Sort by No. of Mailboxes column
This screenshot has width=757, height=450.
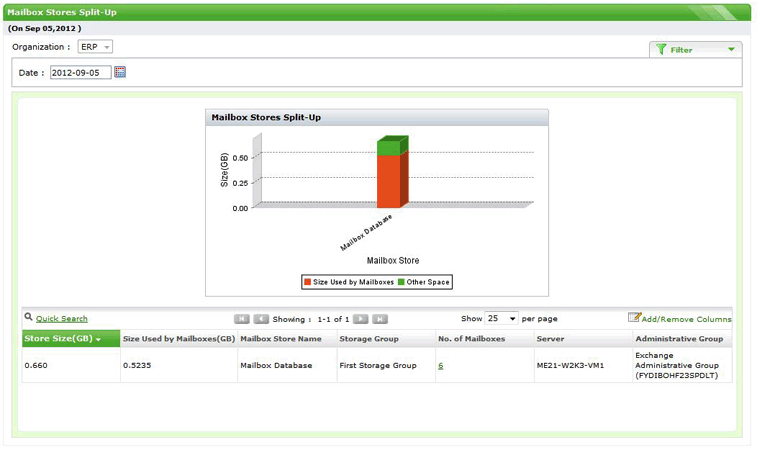tap(485, 338)
